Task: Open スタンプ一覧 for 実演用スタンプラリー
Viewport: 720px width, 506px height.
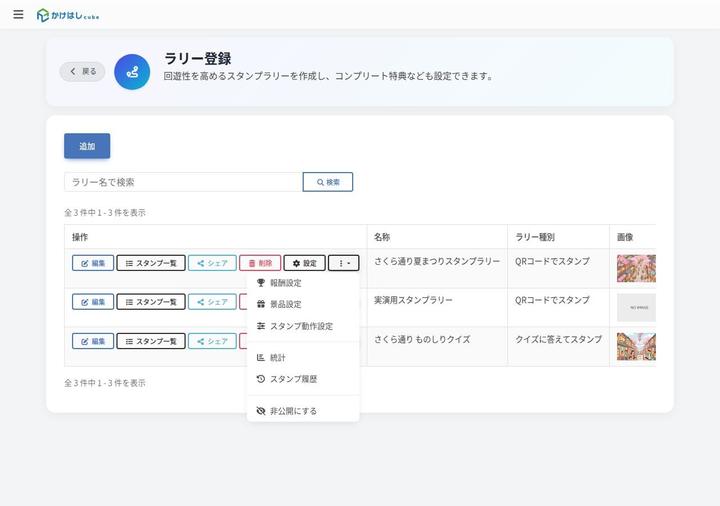Action: point(151,302)
